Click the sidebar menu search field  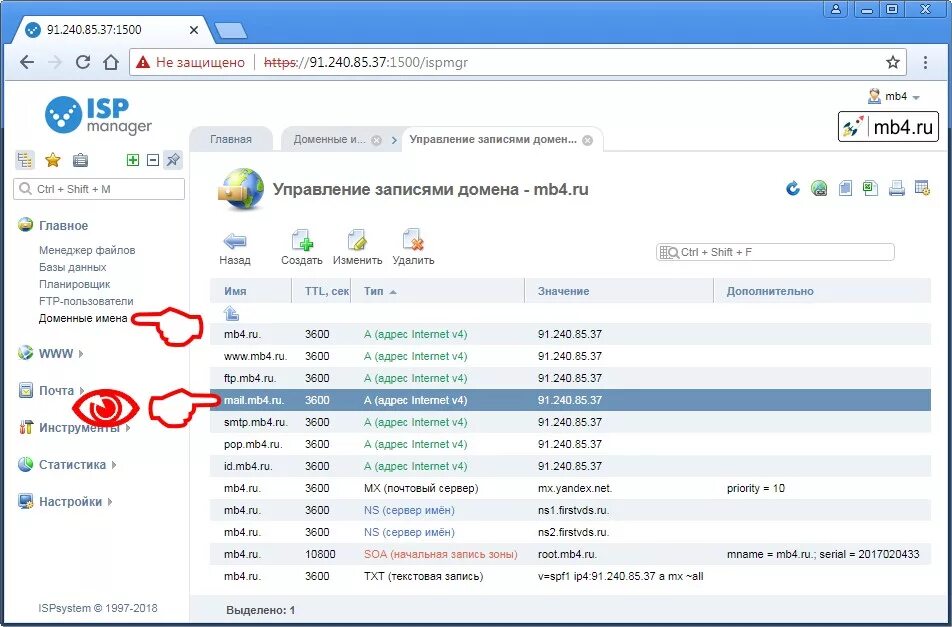[x=99, y=189]
